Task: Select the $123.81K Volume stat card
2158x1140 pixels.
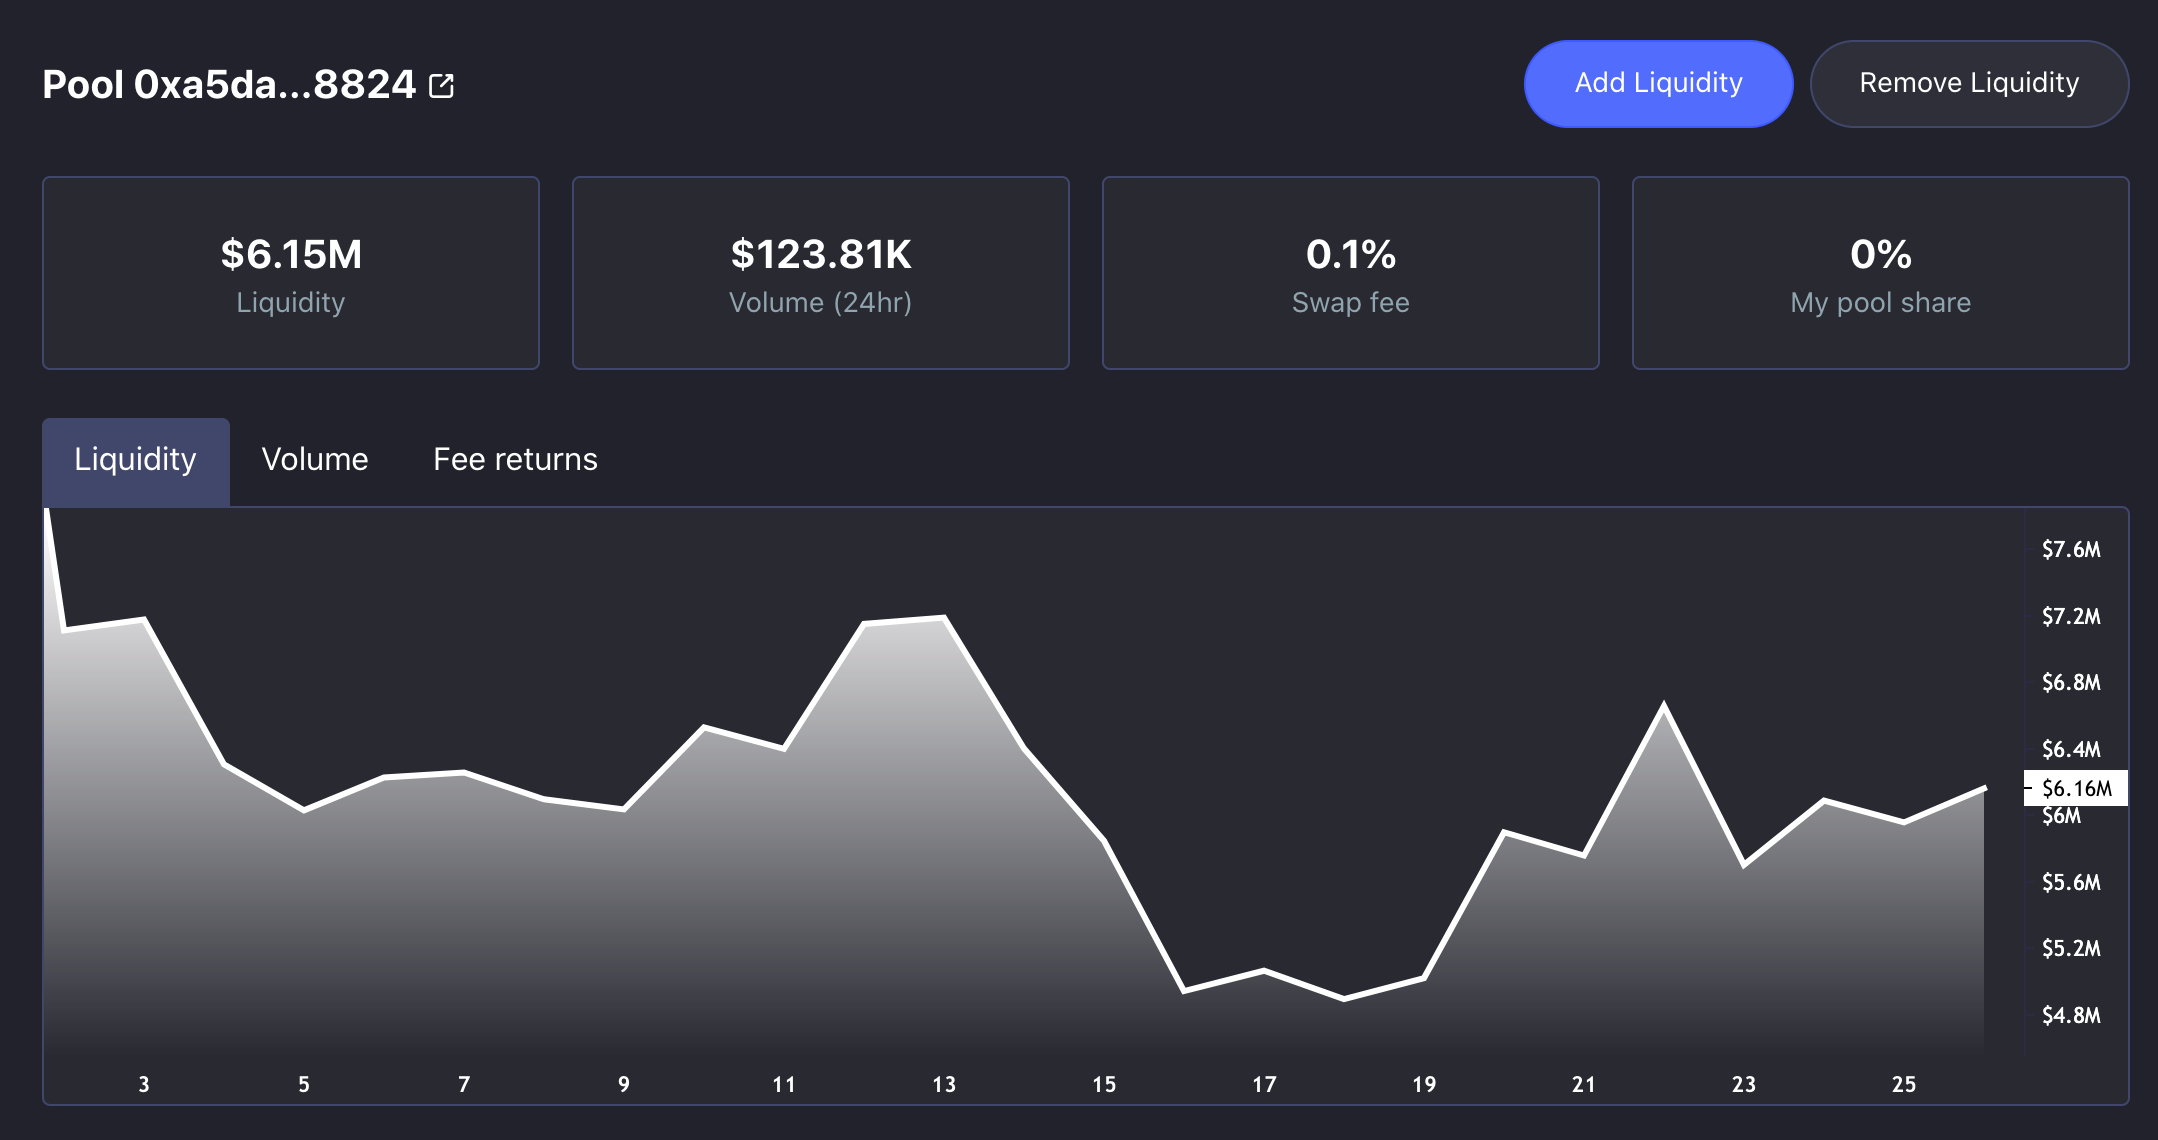Action: [820, 273]
